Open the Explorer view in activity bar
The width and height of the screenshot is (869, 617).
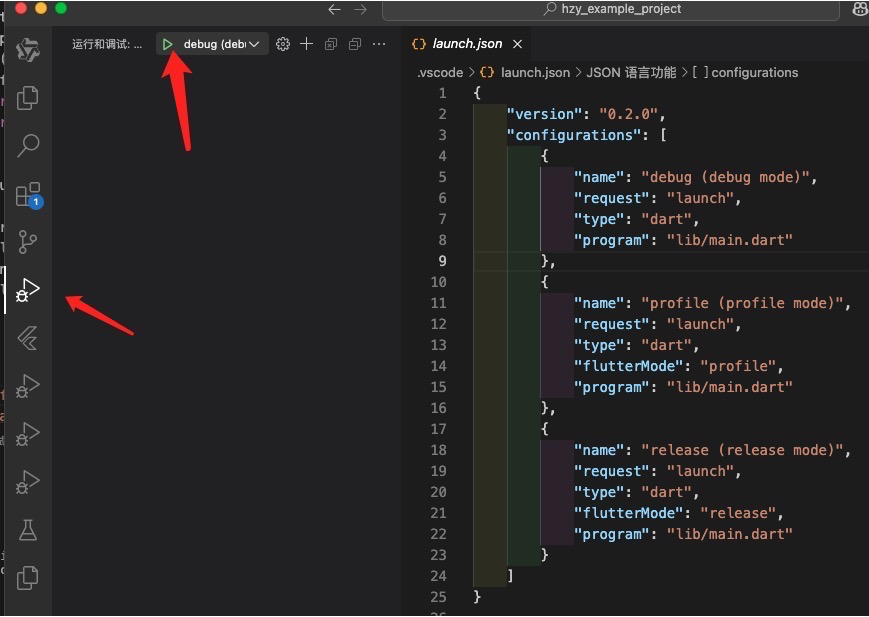28,98
